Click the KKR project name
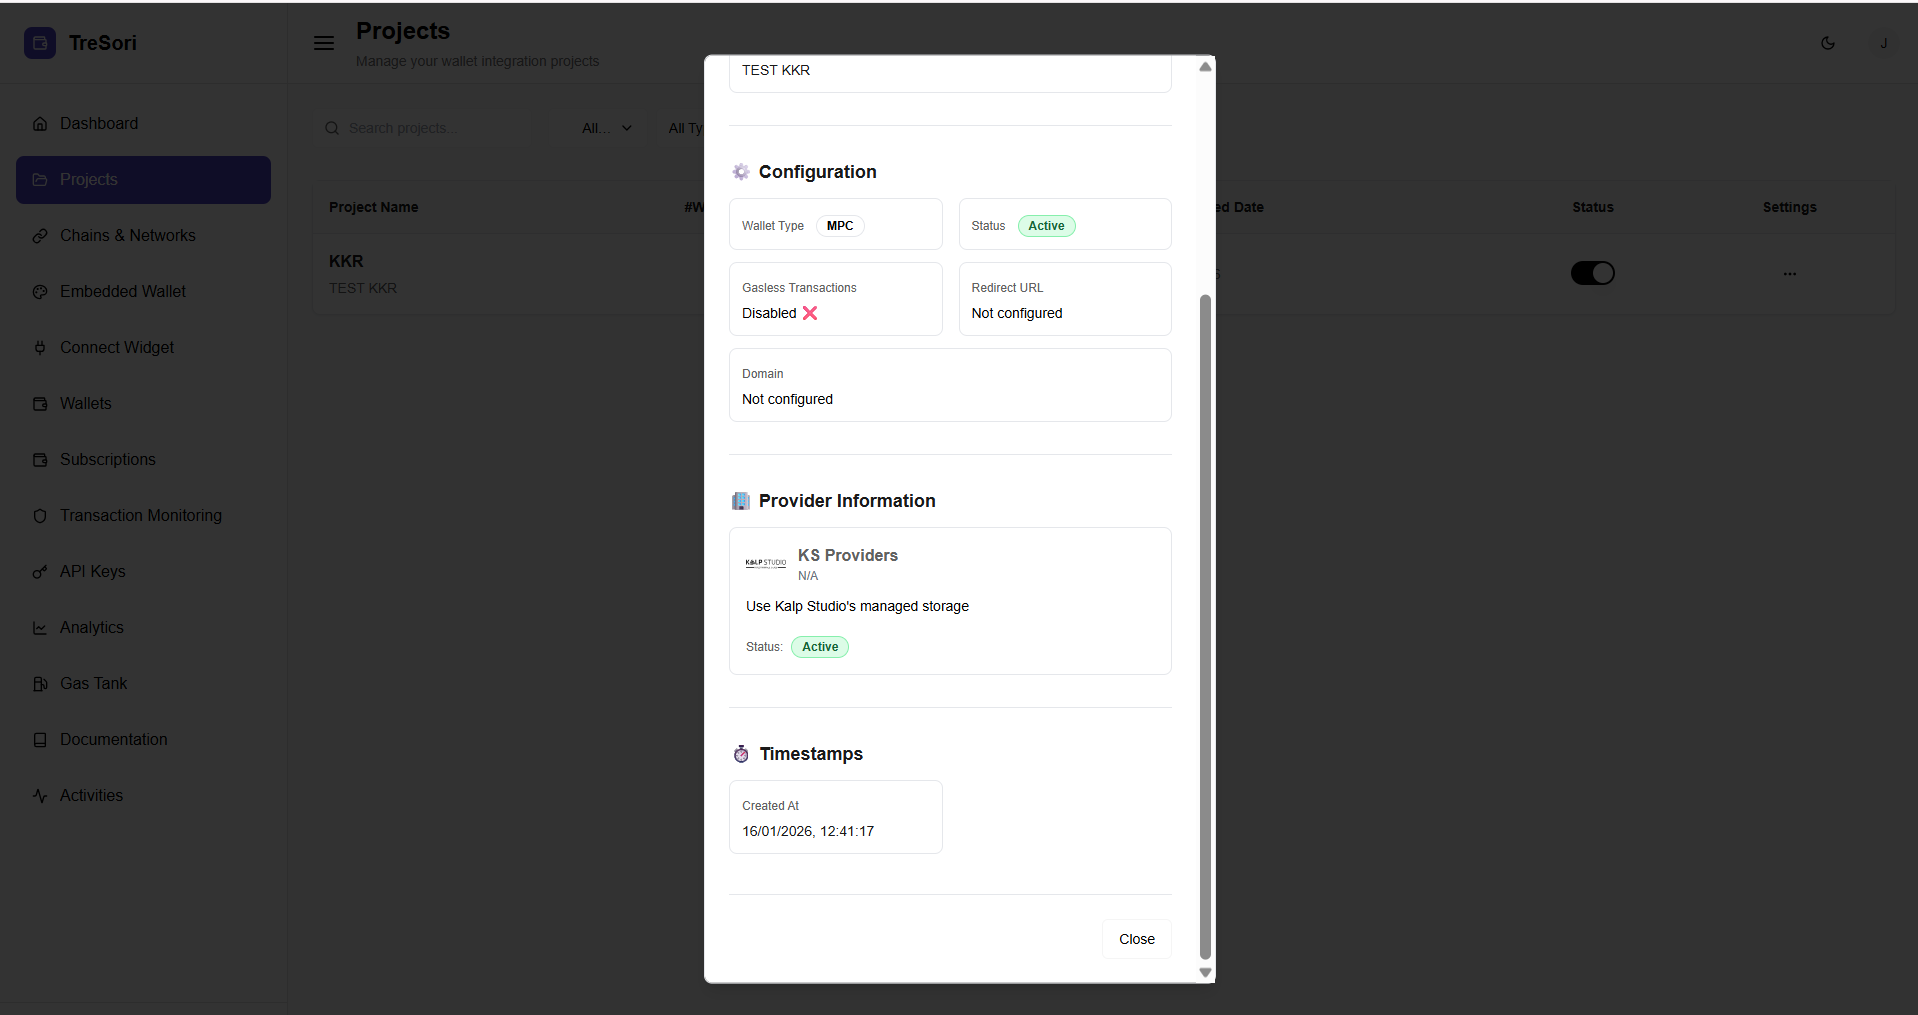This screenshot has width=1918, height=1015. tap(346, 261)
